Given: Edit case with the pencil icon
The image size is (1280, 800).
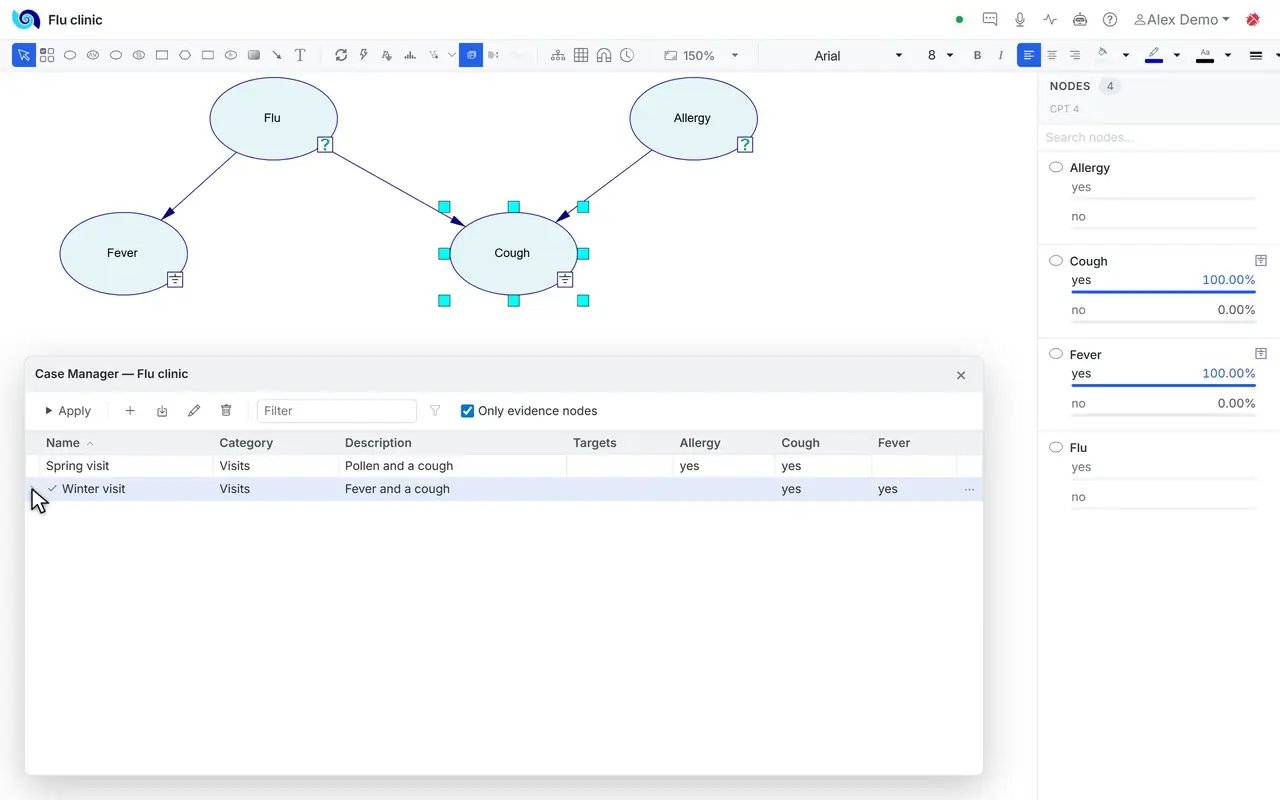Looking at the screenshot, I should click(x=194, y=411).
